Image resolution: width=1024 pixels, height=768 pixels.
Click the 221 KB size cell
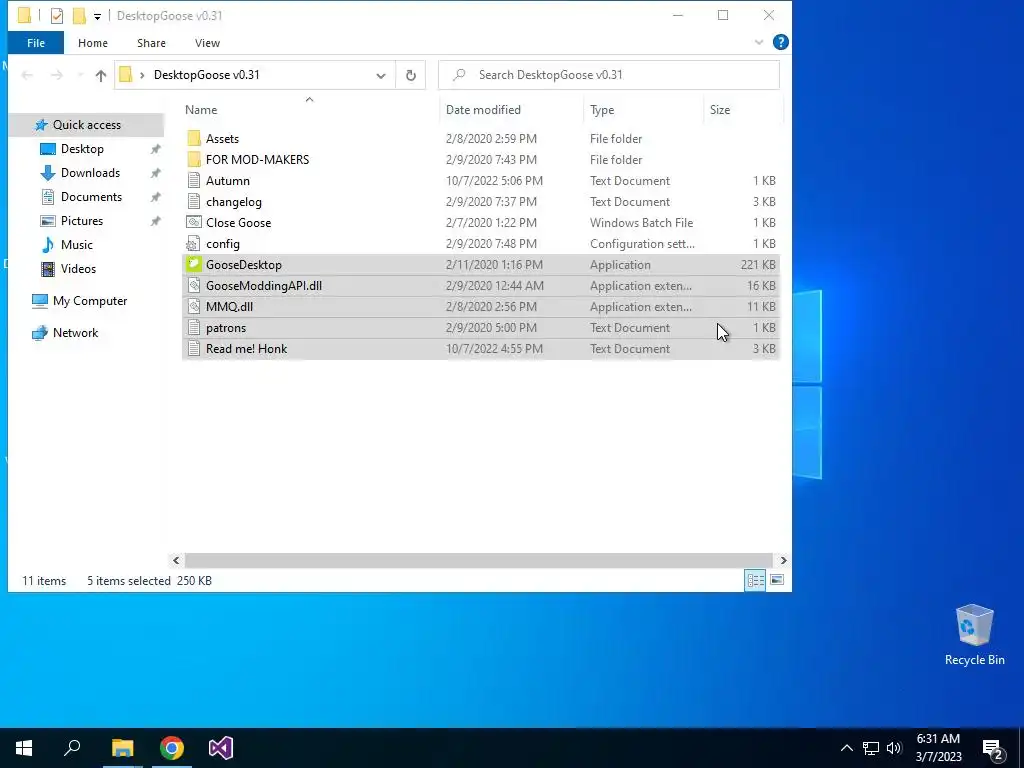pyautogui.click(x=758, y=264)
